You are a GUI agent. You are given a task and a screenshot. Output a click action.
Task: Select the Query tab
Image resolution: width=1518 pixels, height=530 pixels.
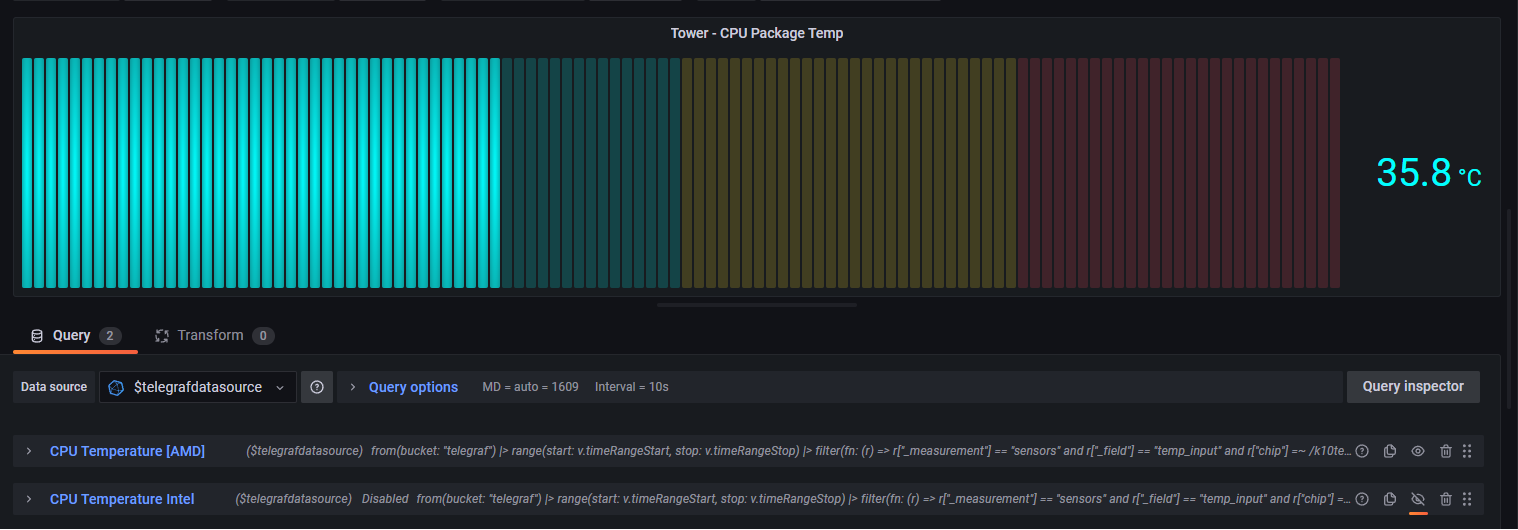coord(71,336)
